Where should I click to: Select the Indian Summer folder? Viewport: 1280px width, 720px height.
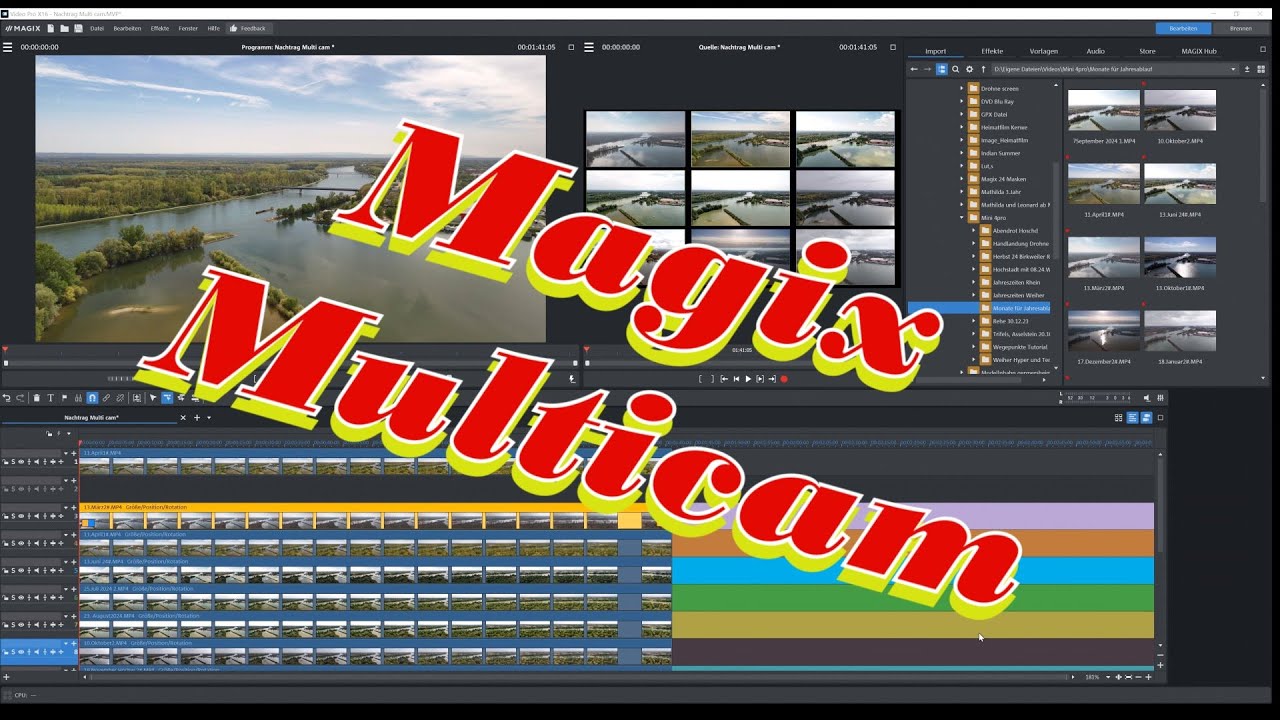click(1001, 153)
